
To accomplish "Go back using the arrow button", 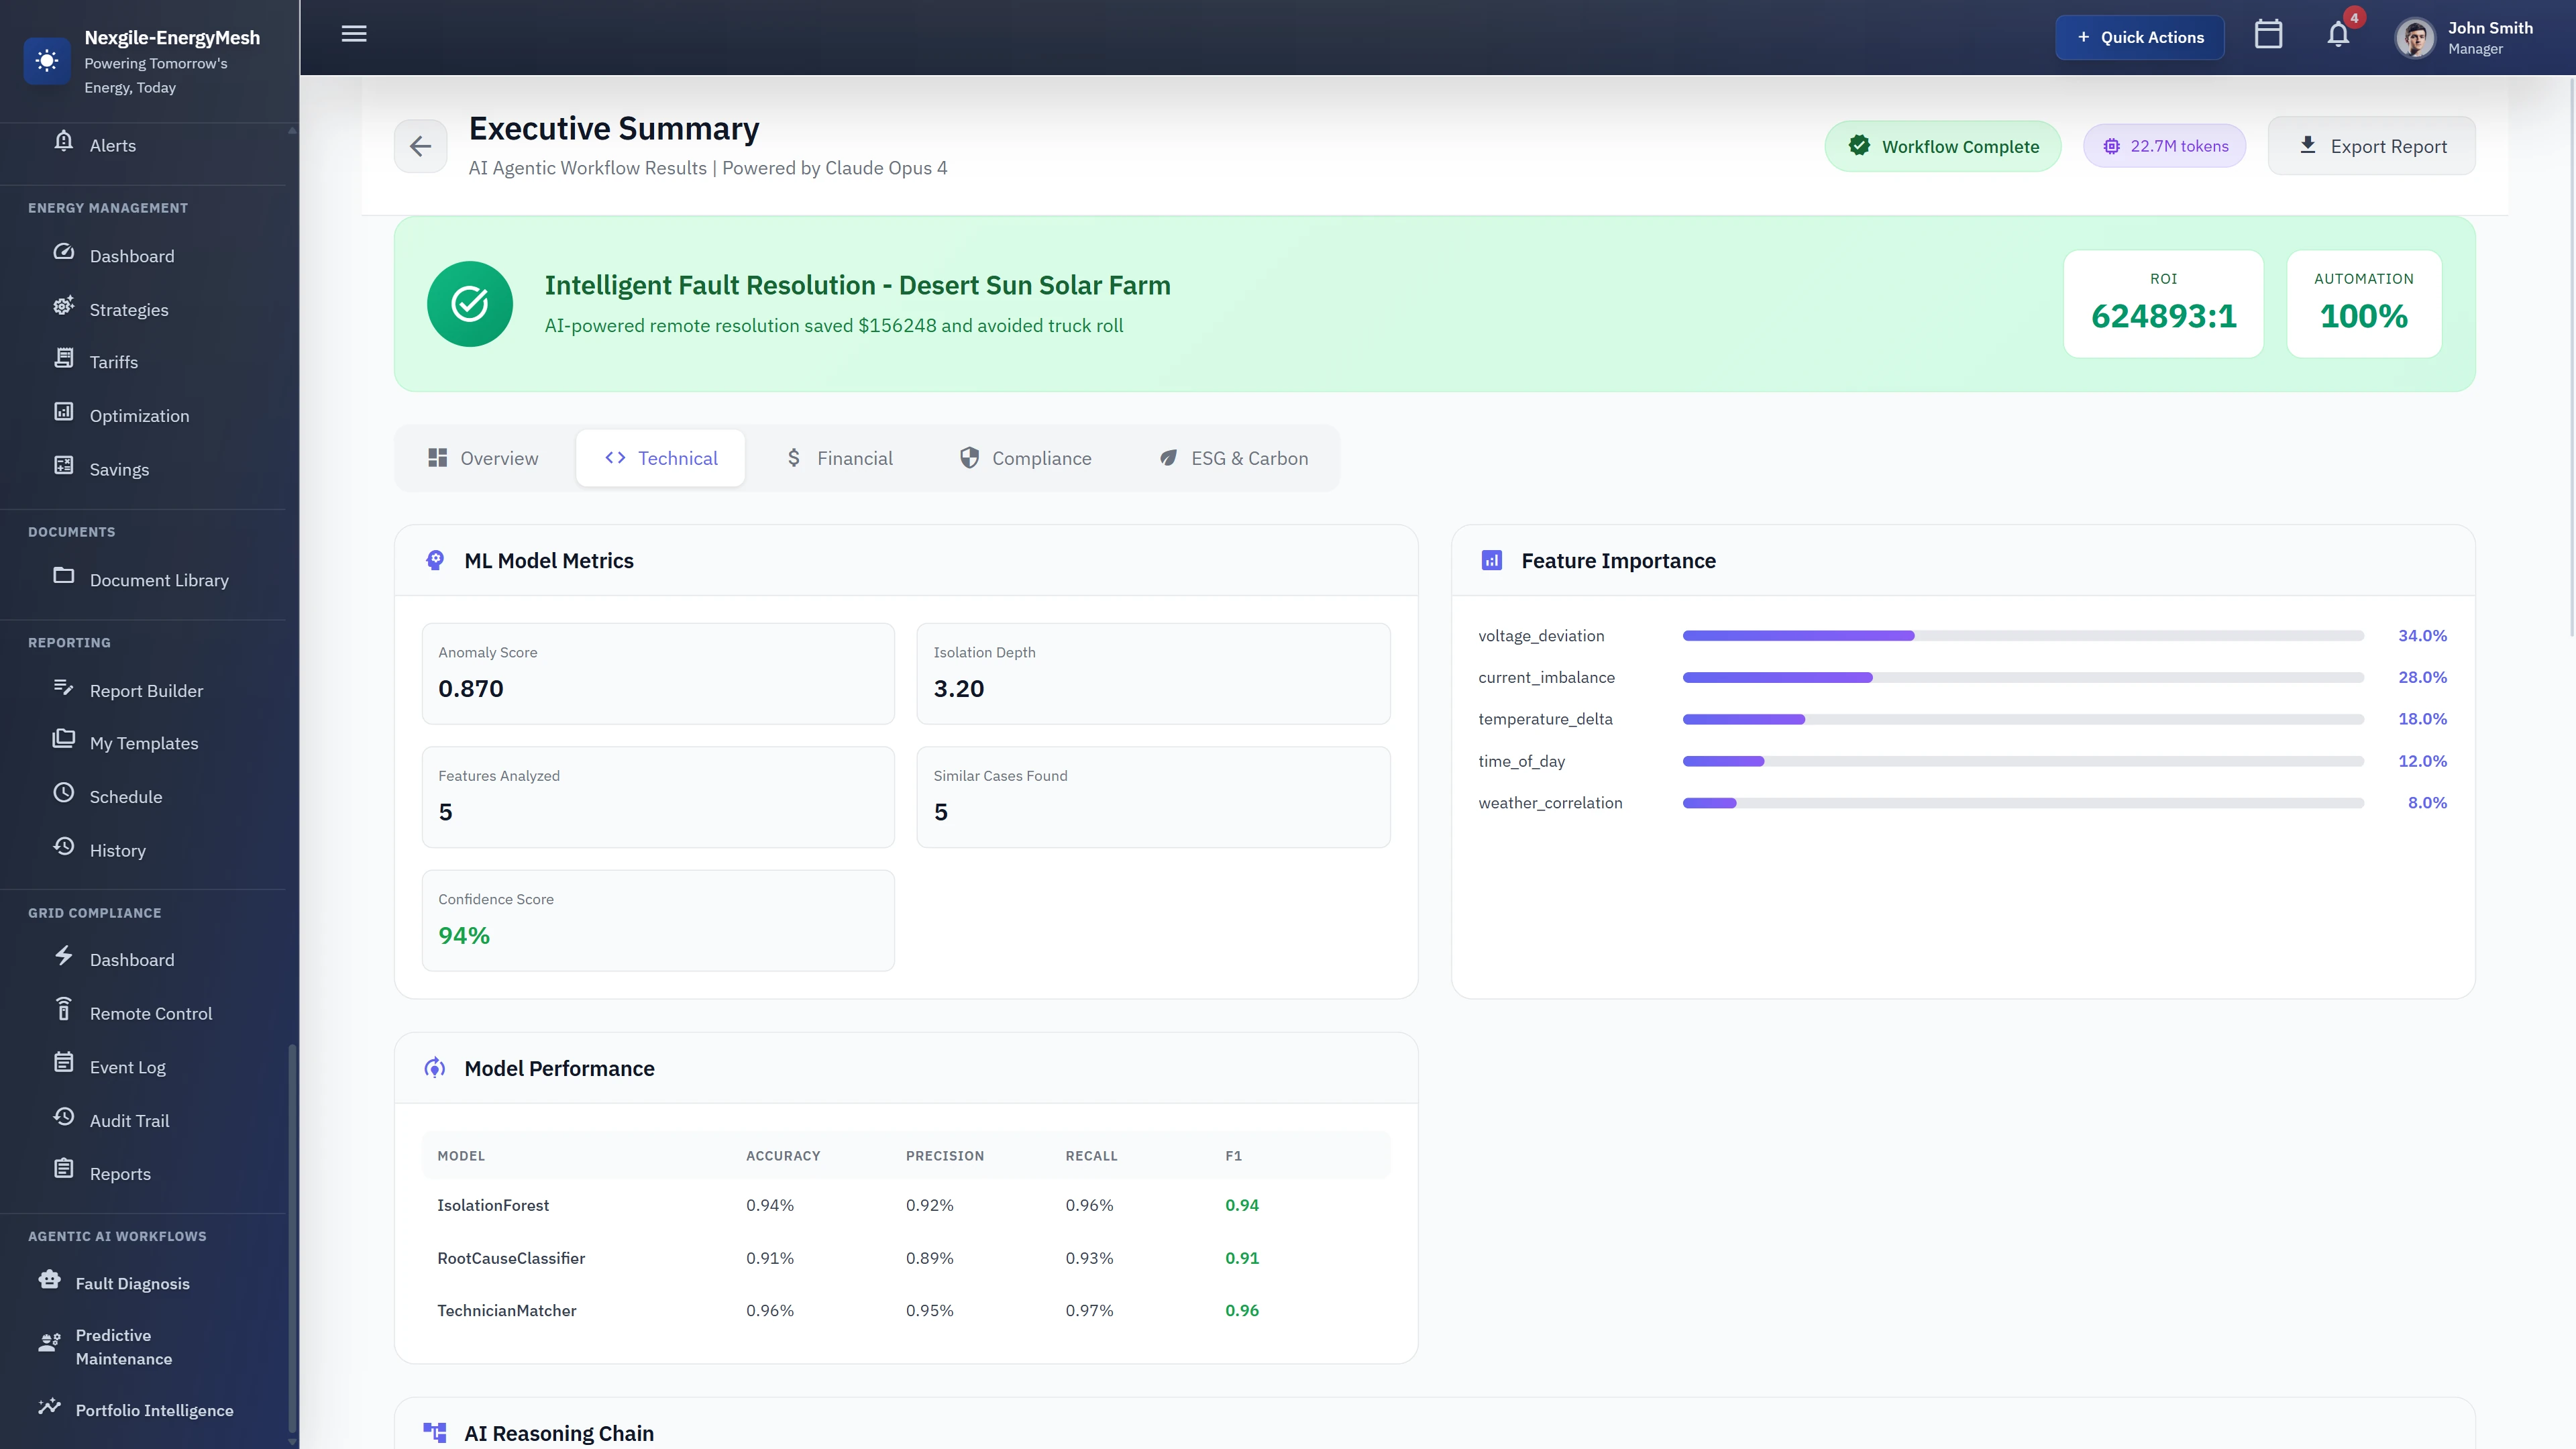I will point(420,145).
